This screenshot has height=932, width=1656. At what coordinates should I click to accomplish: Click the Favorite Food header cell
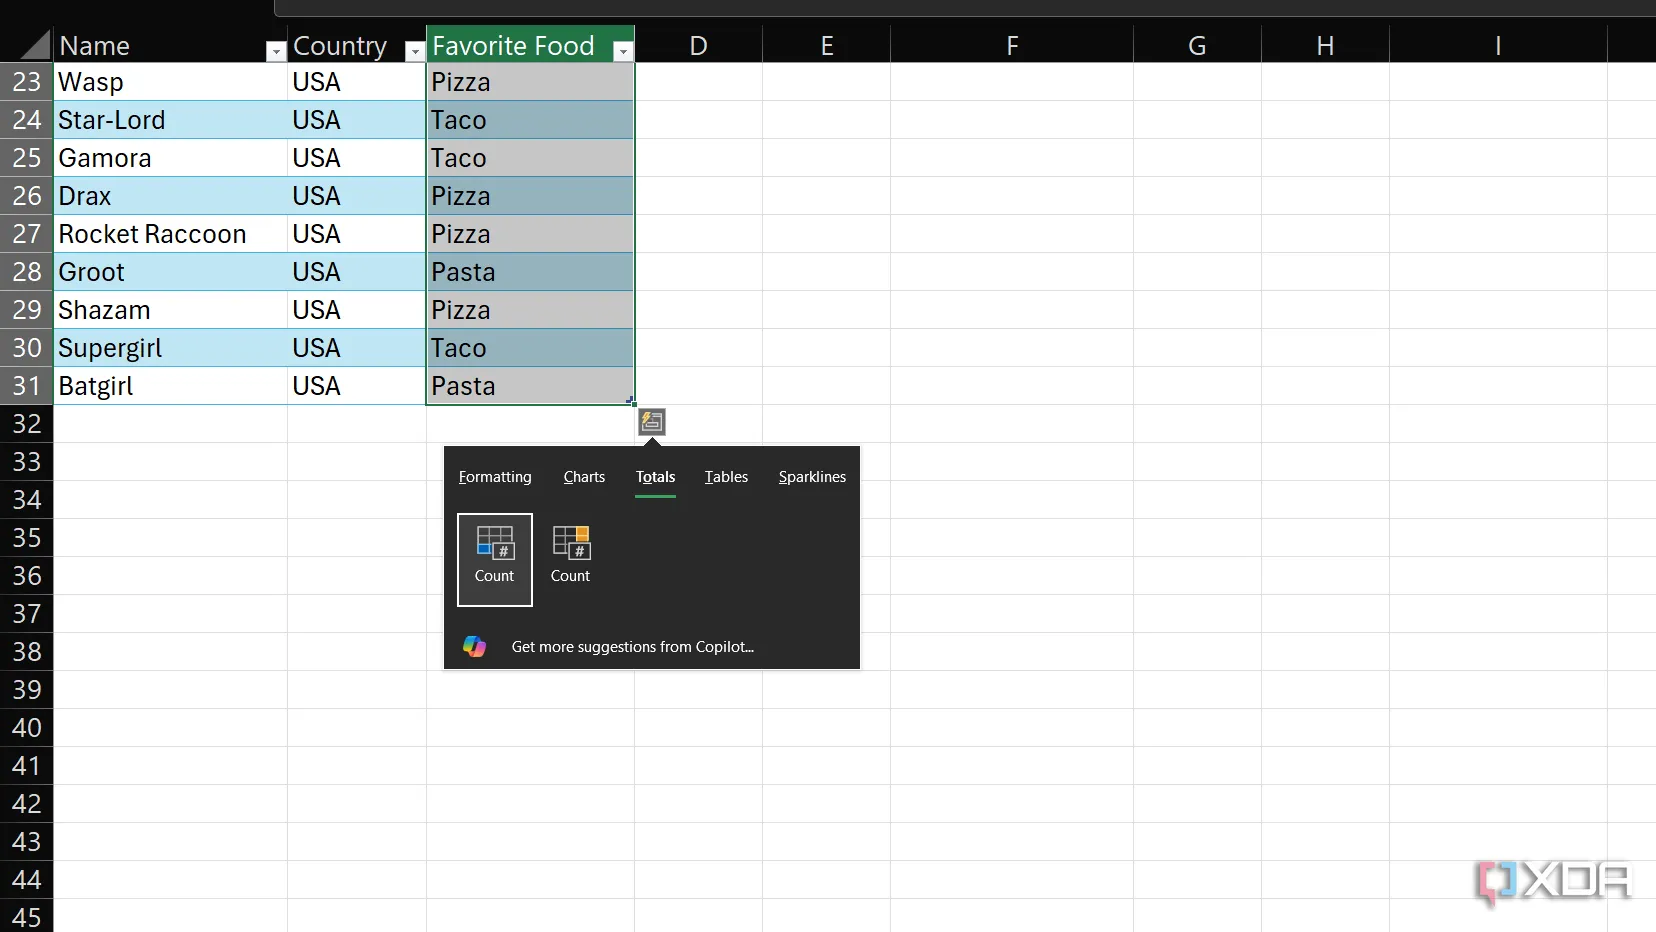pos(530,45)
